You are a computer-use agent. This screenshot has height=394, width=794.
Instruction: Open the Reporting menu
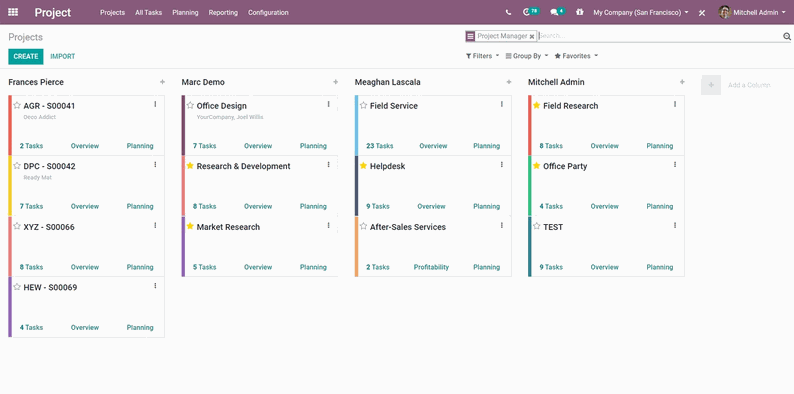(x=223, y=13)
